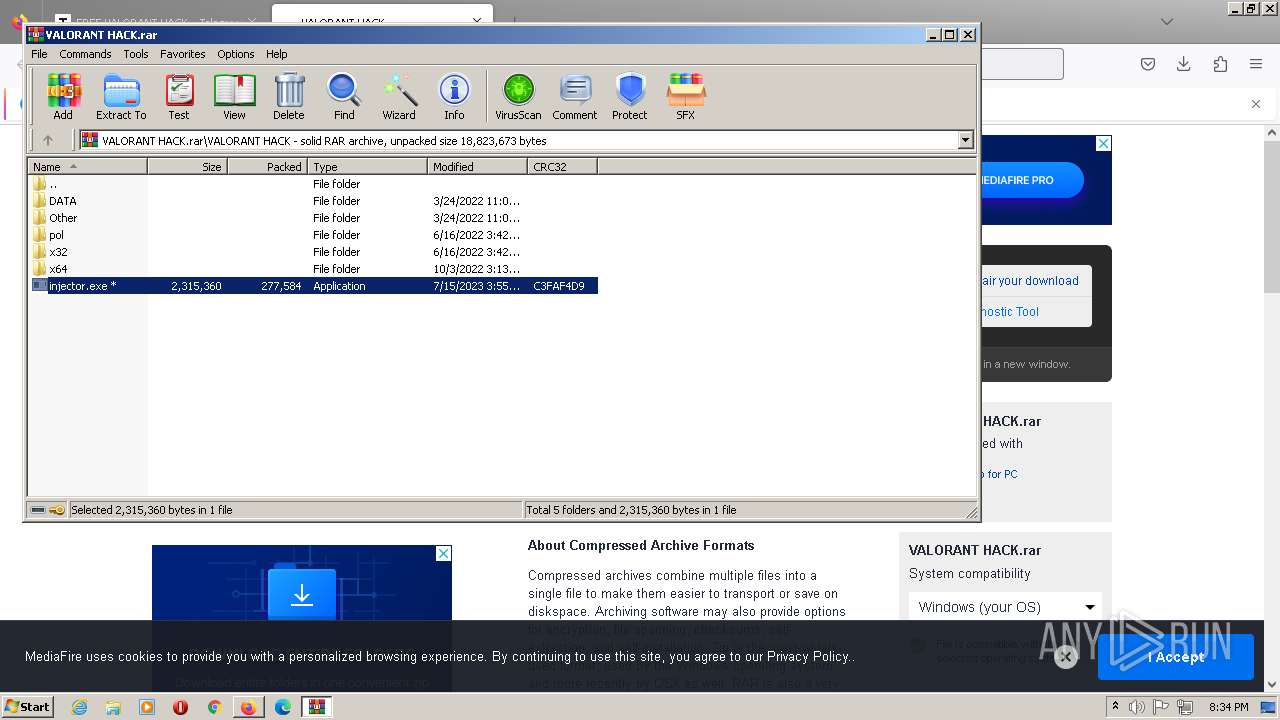Select the x64 folder
Image resolution: width=1280 pixels, height=720 pixels.
pos(58,269)
